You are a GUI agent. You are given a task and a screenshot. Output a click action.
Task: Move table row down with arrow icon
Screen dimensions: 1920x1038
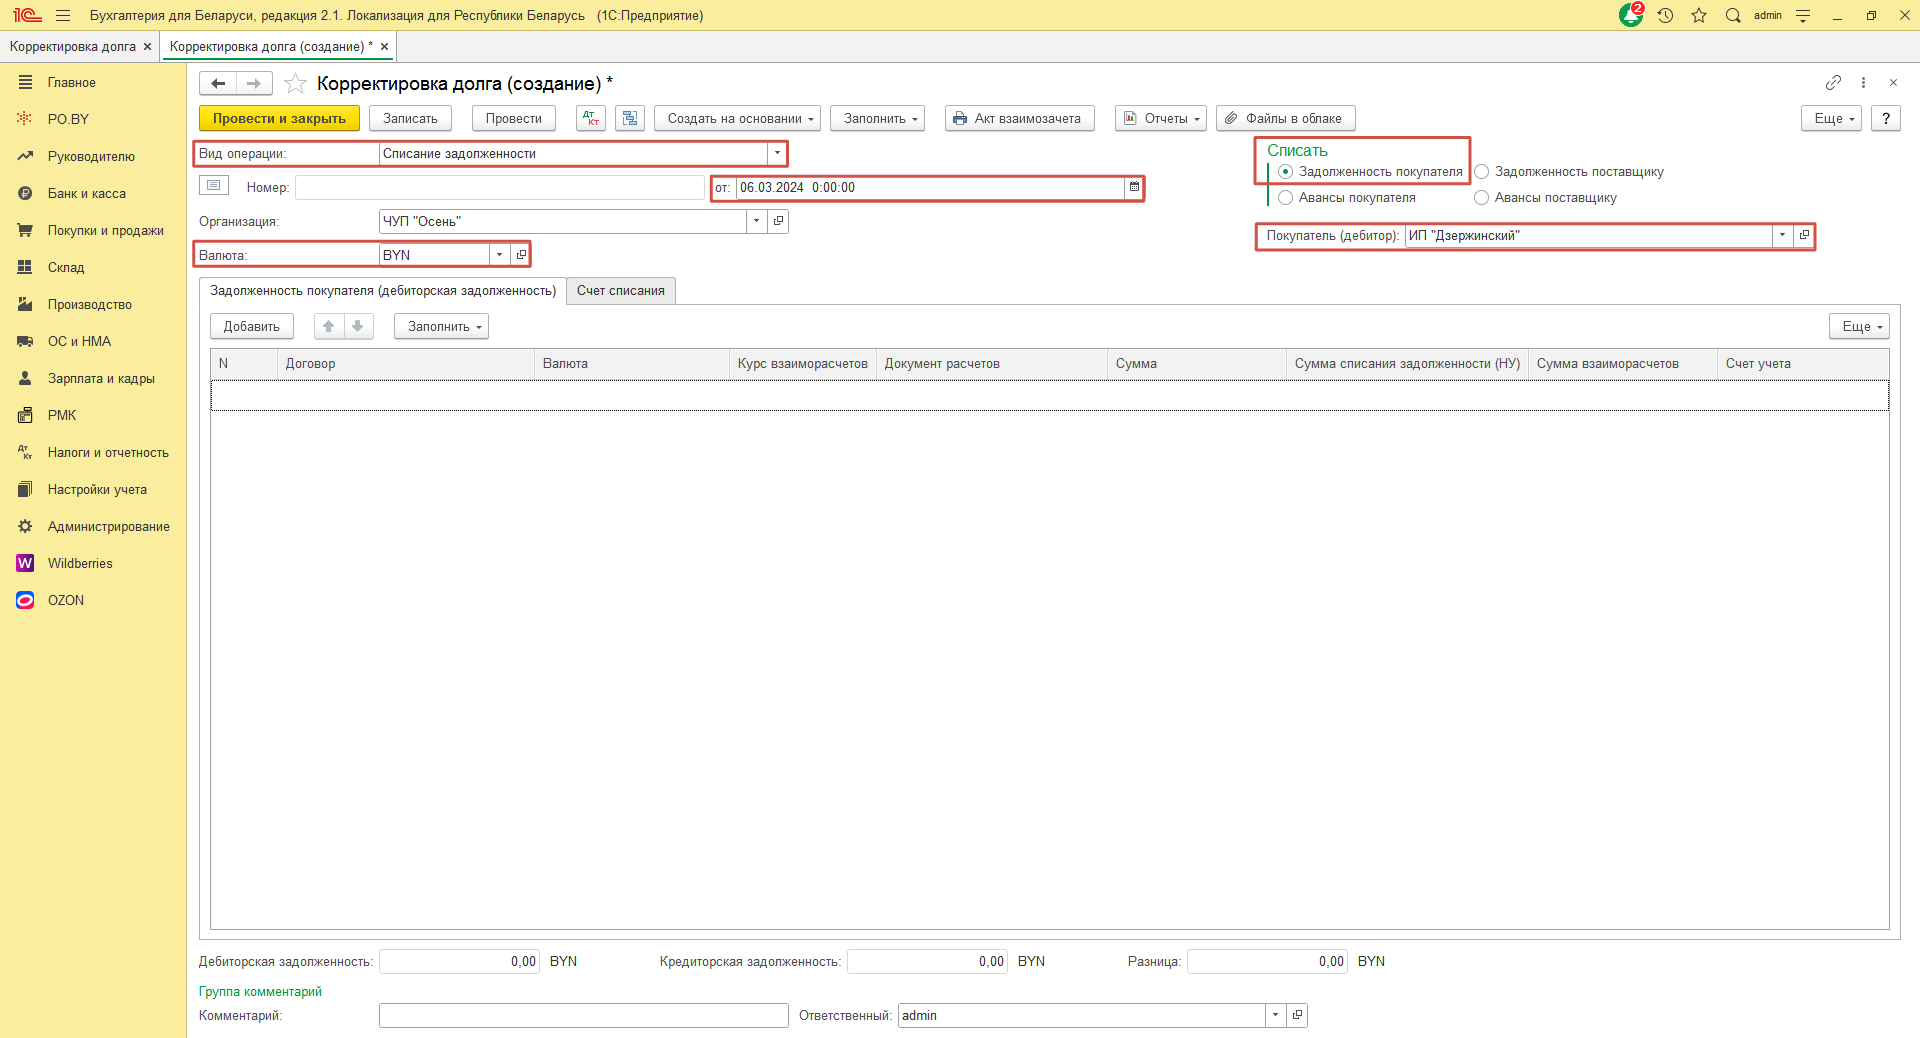click(358, 326)
